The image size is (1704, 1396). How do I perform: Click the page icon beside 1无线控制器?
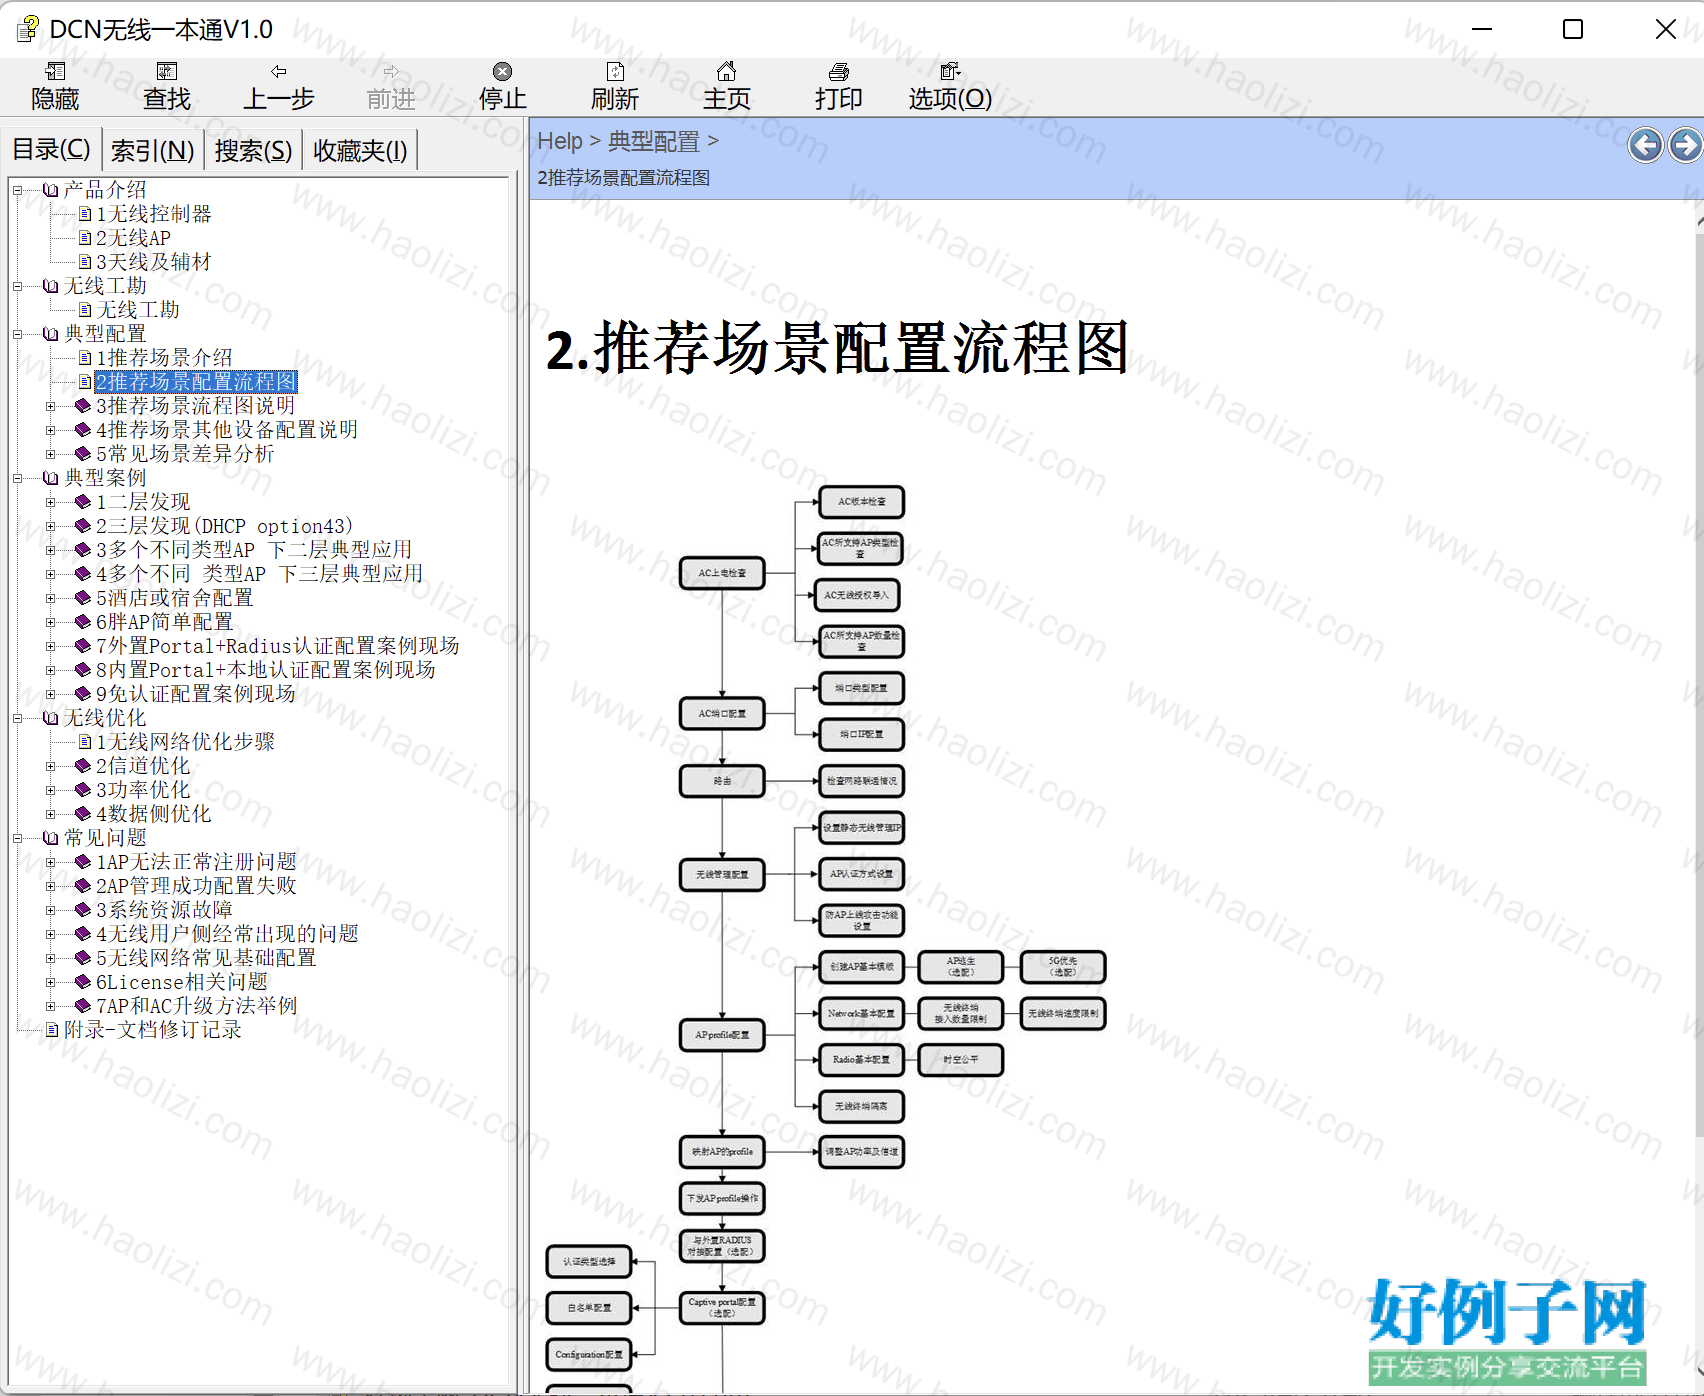(85, 214)
